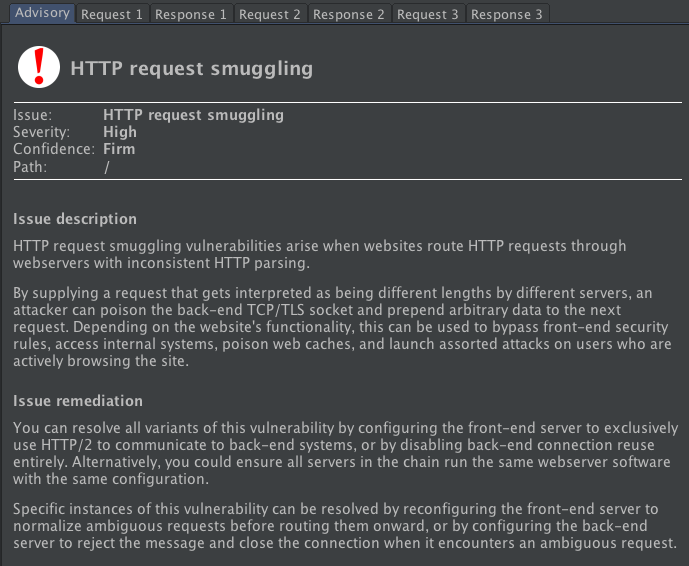
Task: Click the Path value slash
Action: pos(106,167)
